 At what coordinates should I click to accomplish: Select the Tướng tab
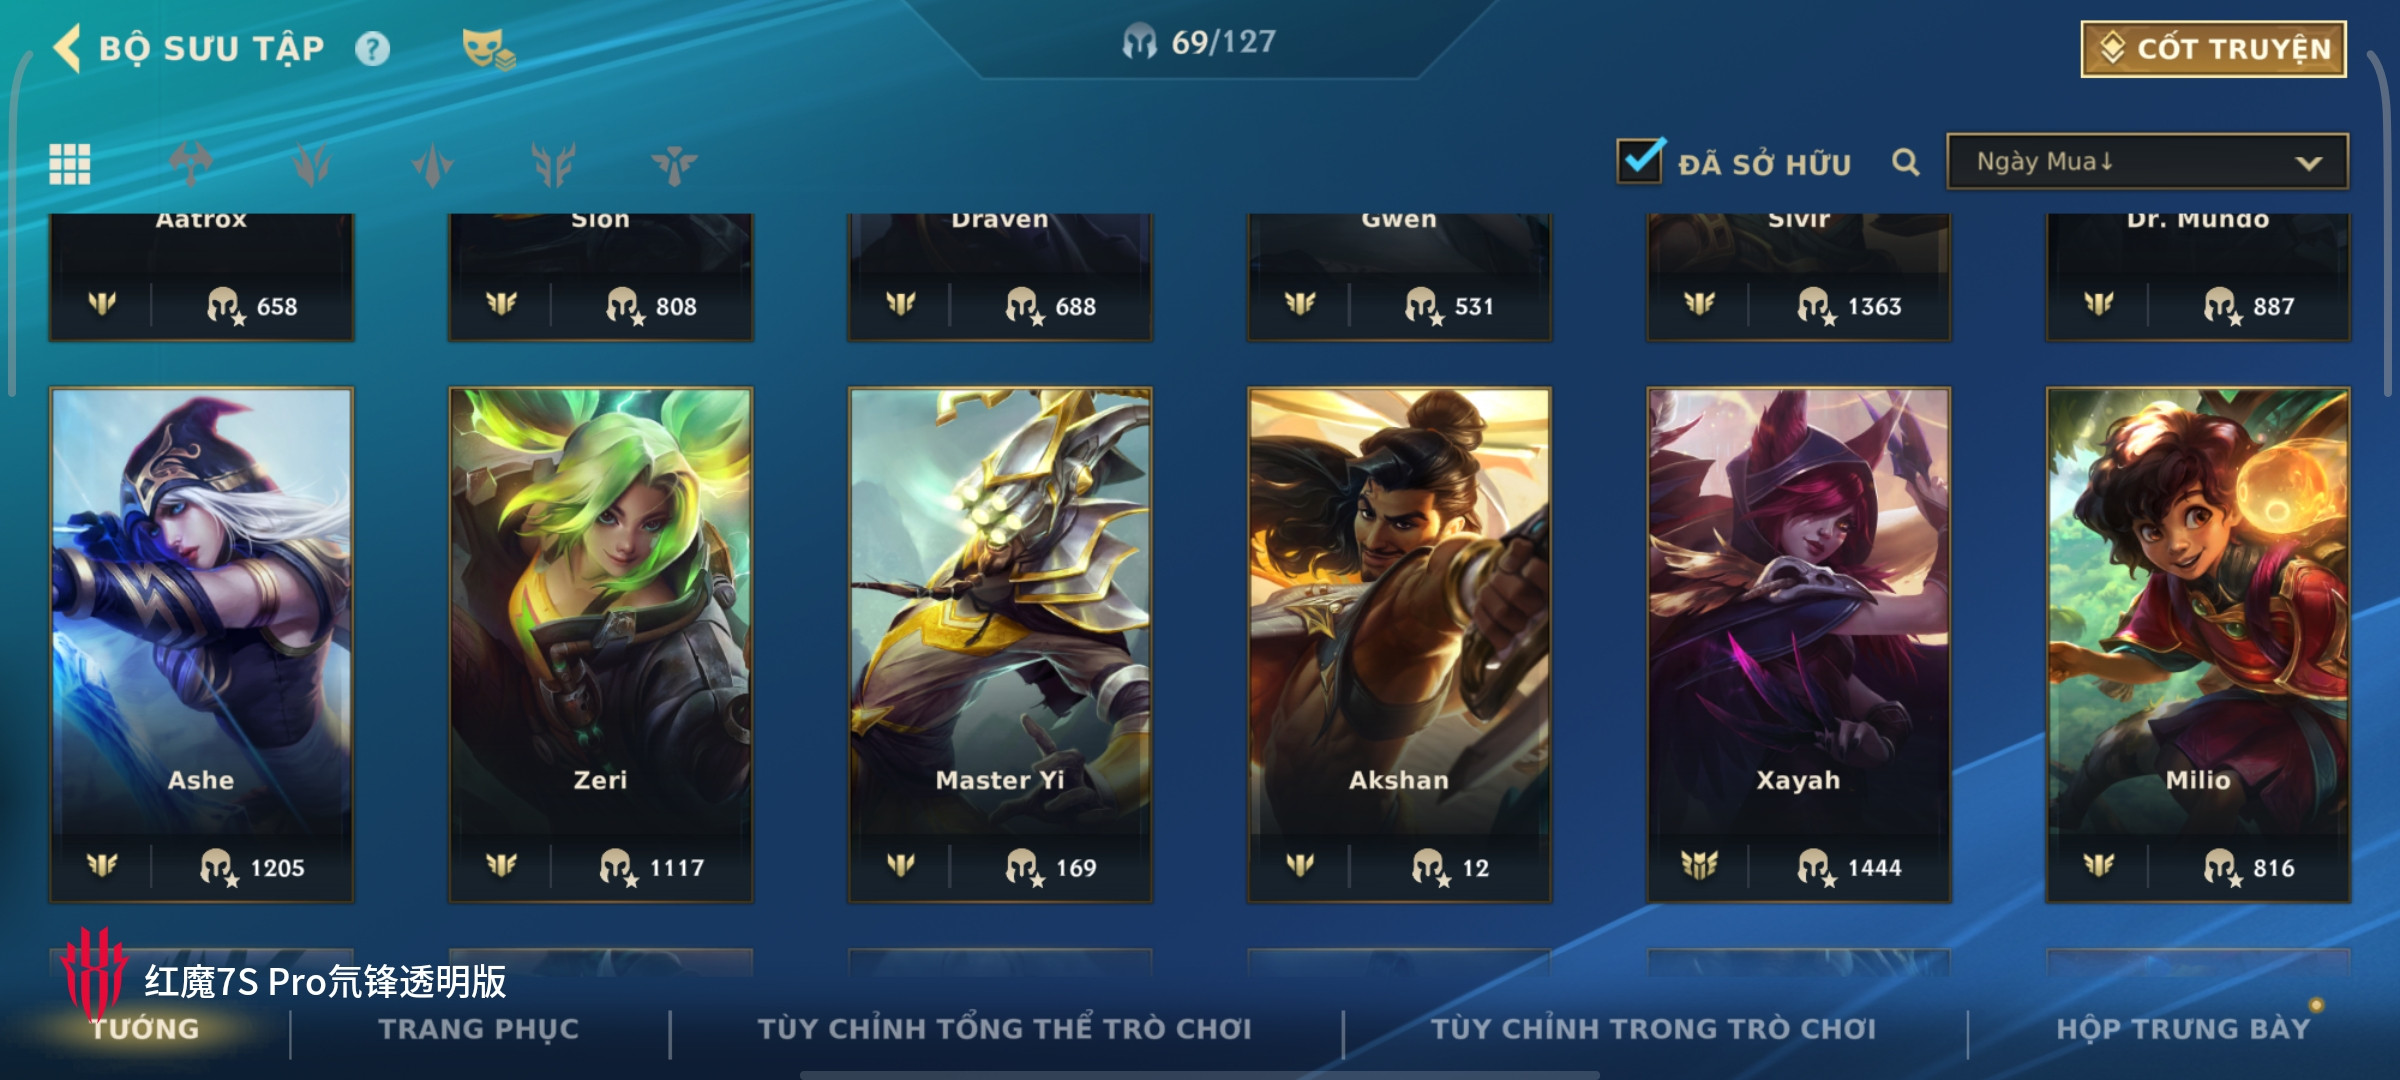pos(146,1029)
